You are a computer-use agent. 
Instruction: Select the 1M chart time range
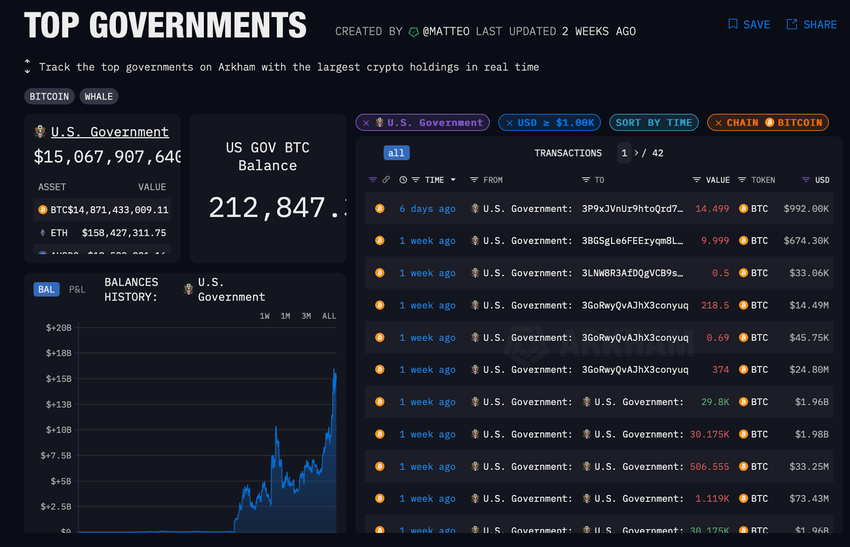(285, 316)
